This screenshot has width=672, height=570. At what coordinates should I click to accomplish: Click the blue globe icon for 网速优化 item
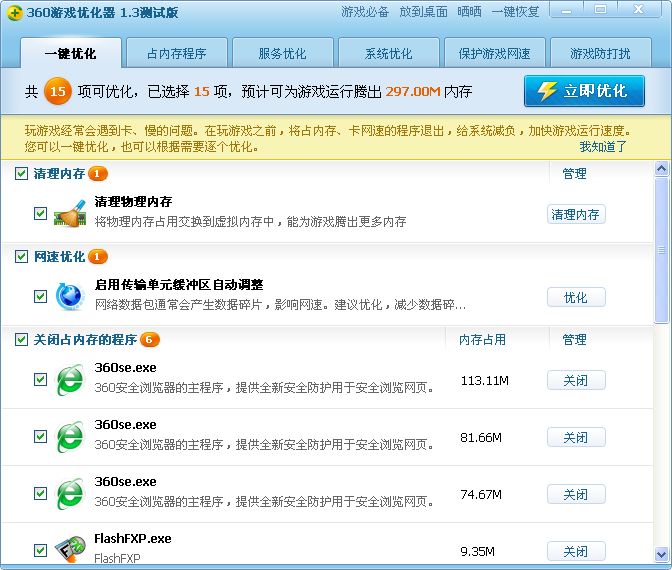click(x=69, y=296)
